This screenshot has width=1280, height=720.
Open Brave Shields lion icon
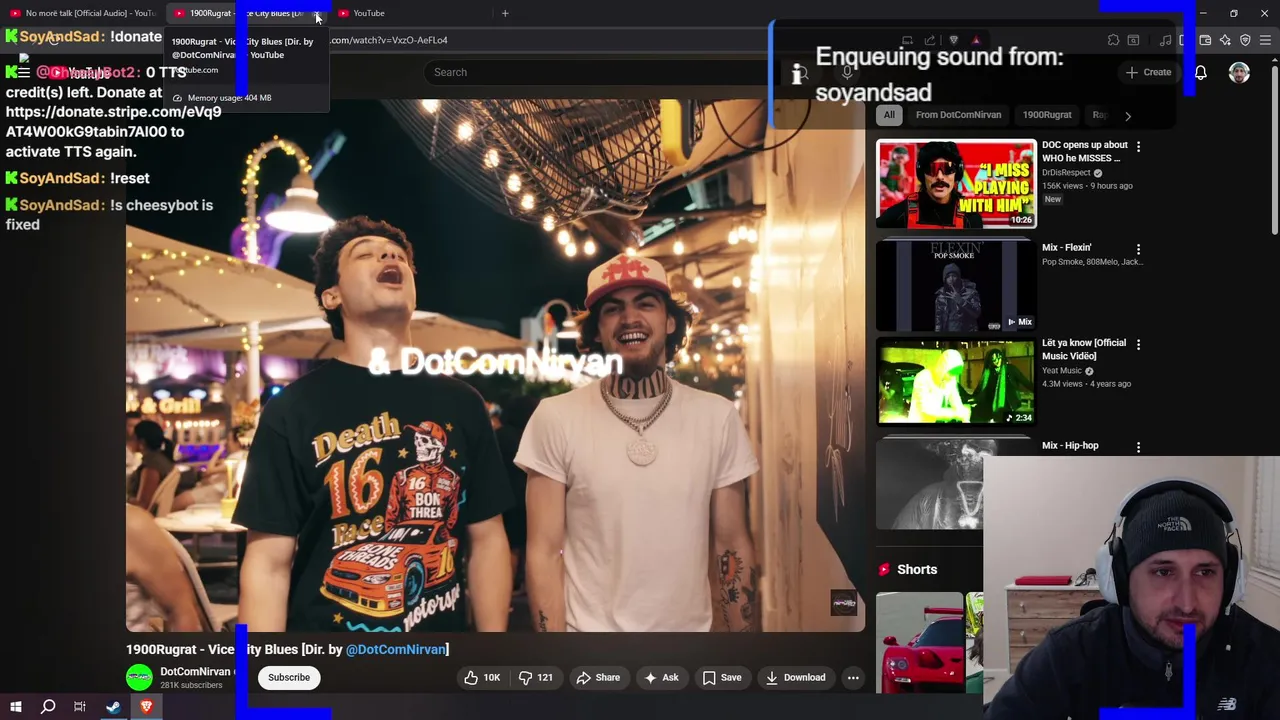pyautogui.click(x=954, y=40)
